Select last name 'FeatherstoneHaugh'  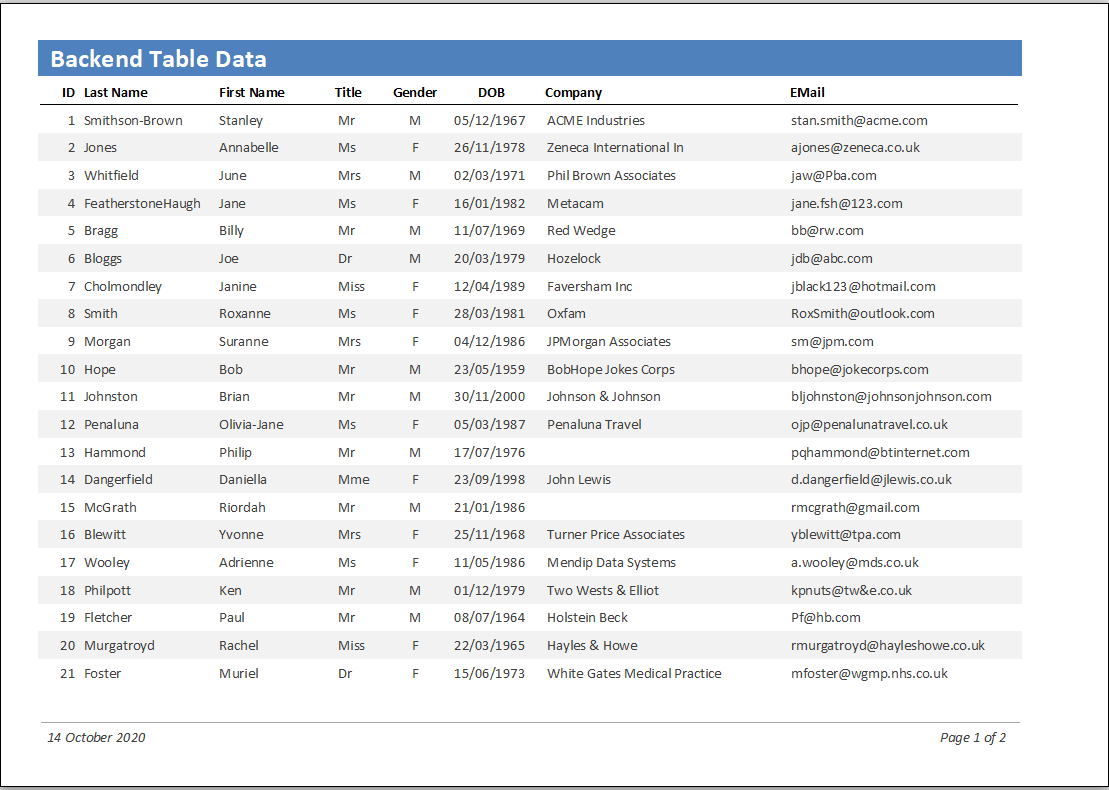[142, 204]
